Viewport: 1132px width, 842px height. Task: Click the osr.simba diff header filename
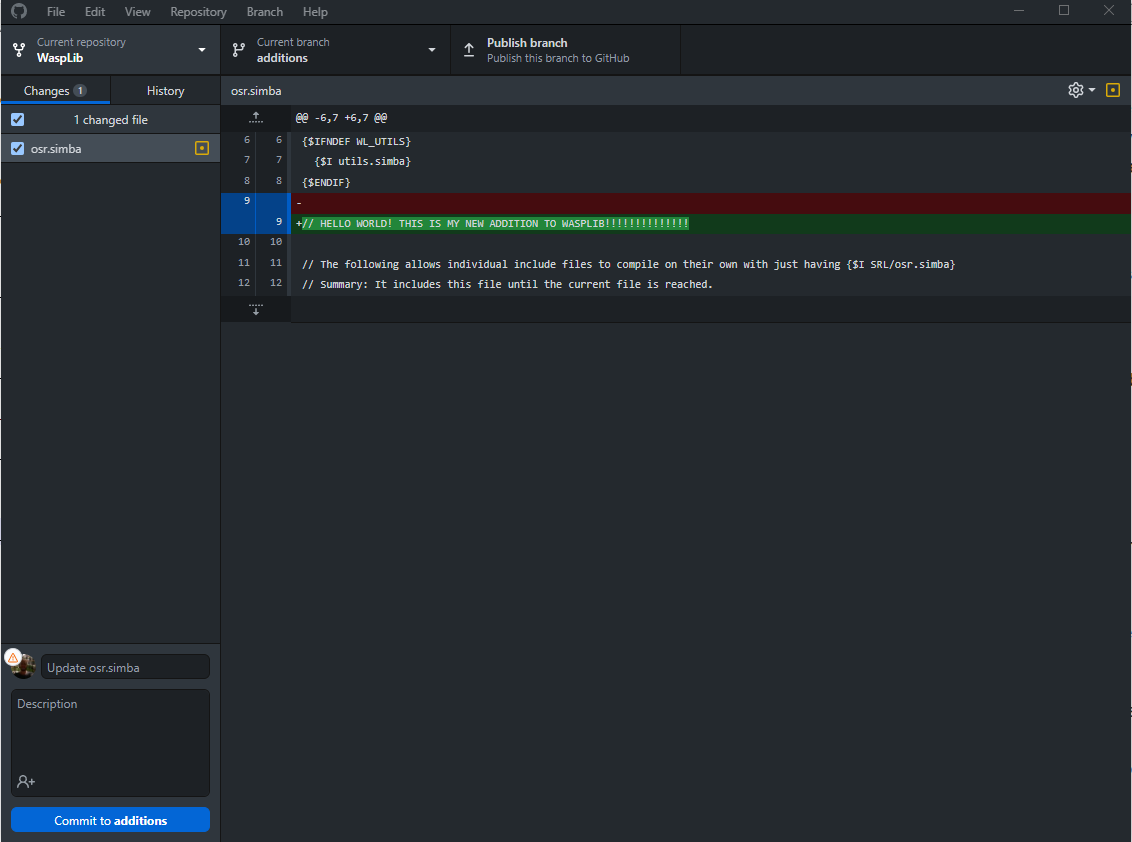coord(256,91)
